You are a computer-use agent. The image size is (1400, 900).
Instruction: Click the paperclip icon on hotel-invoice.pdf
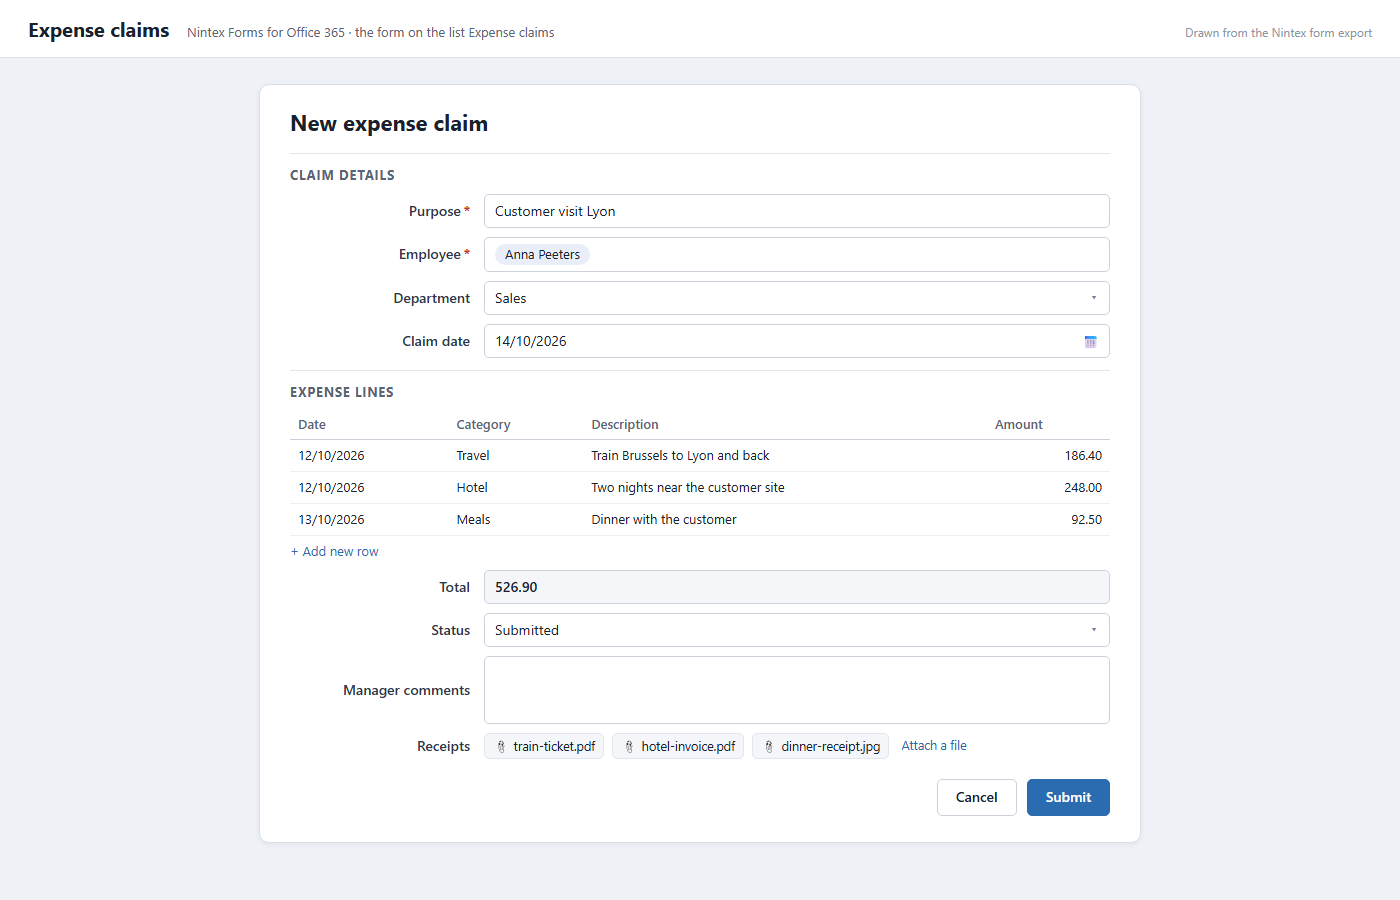click(x=629, y=747)
